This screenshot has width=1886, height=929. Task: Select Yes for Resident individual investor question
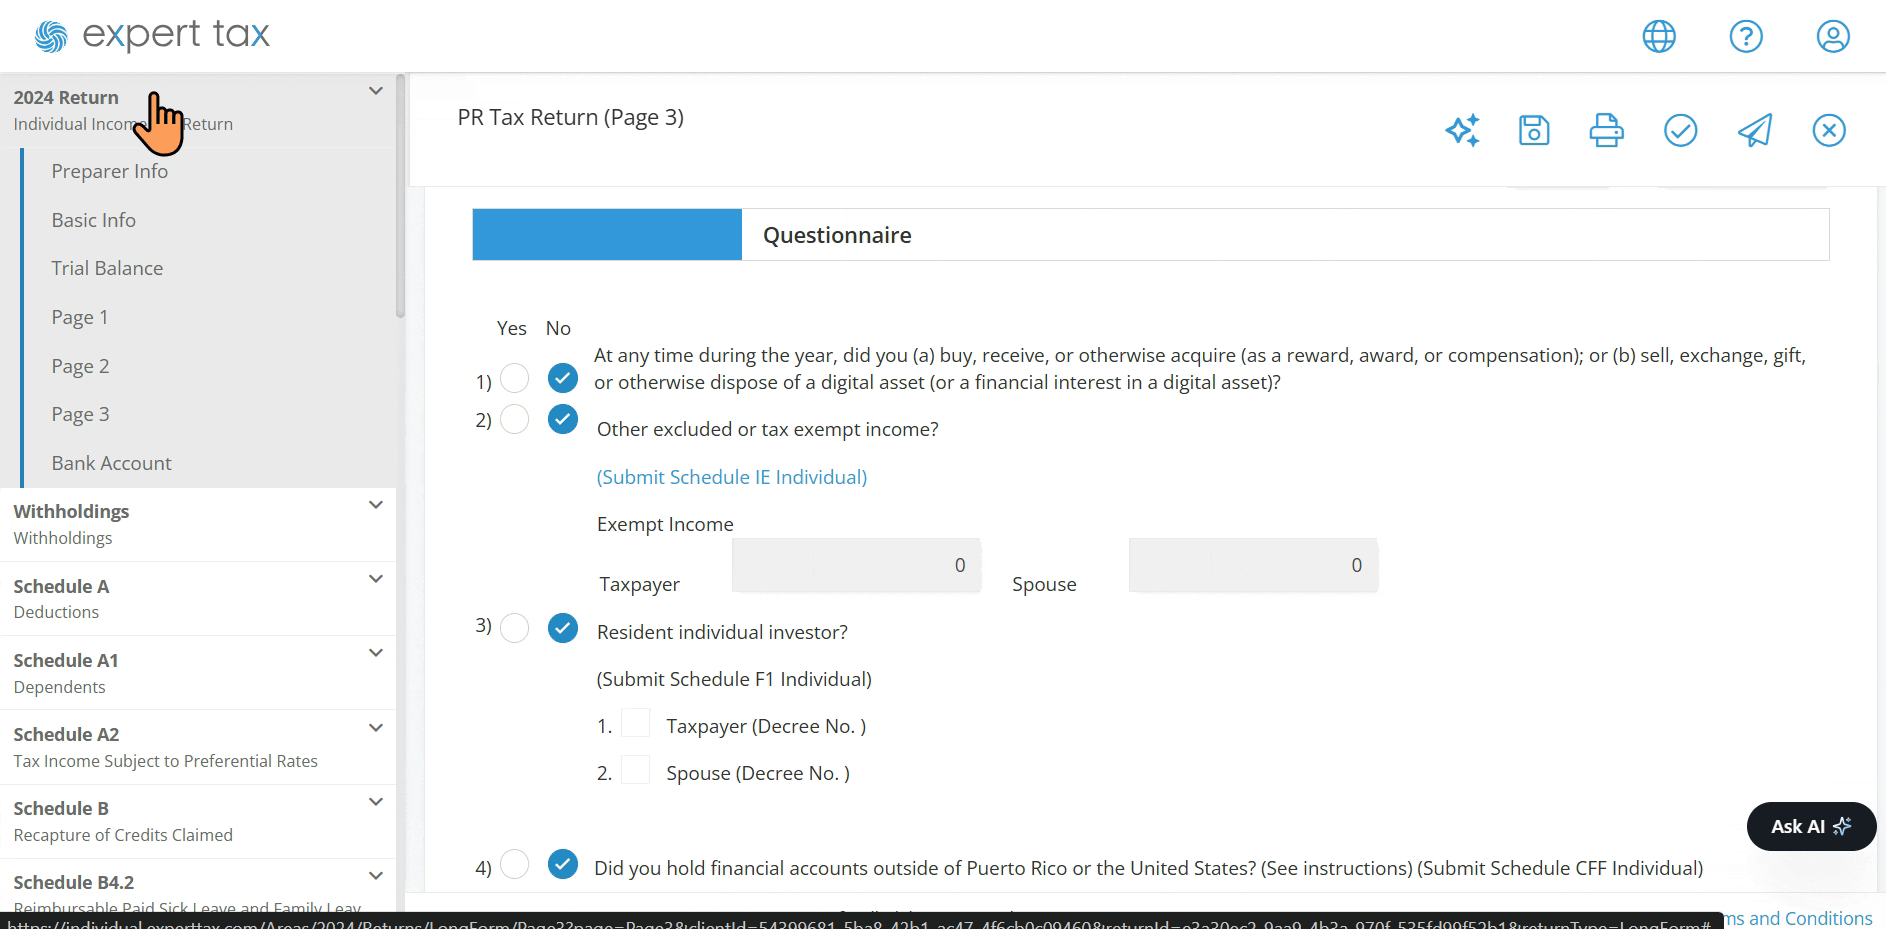pyautogui.click(x=514, y=628)
